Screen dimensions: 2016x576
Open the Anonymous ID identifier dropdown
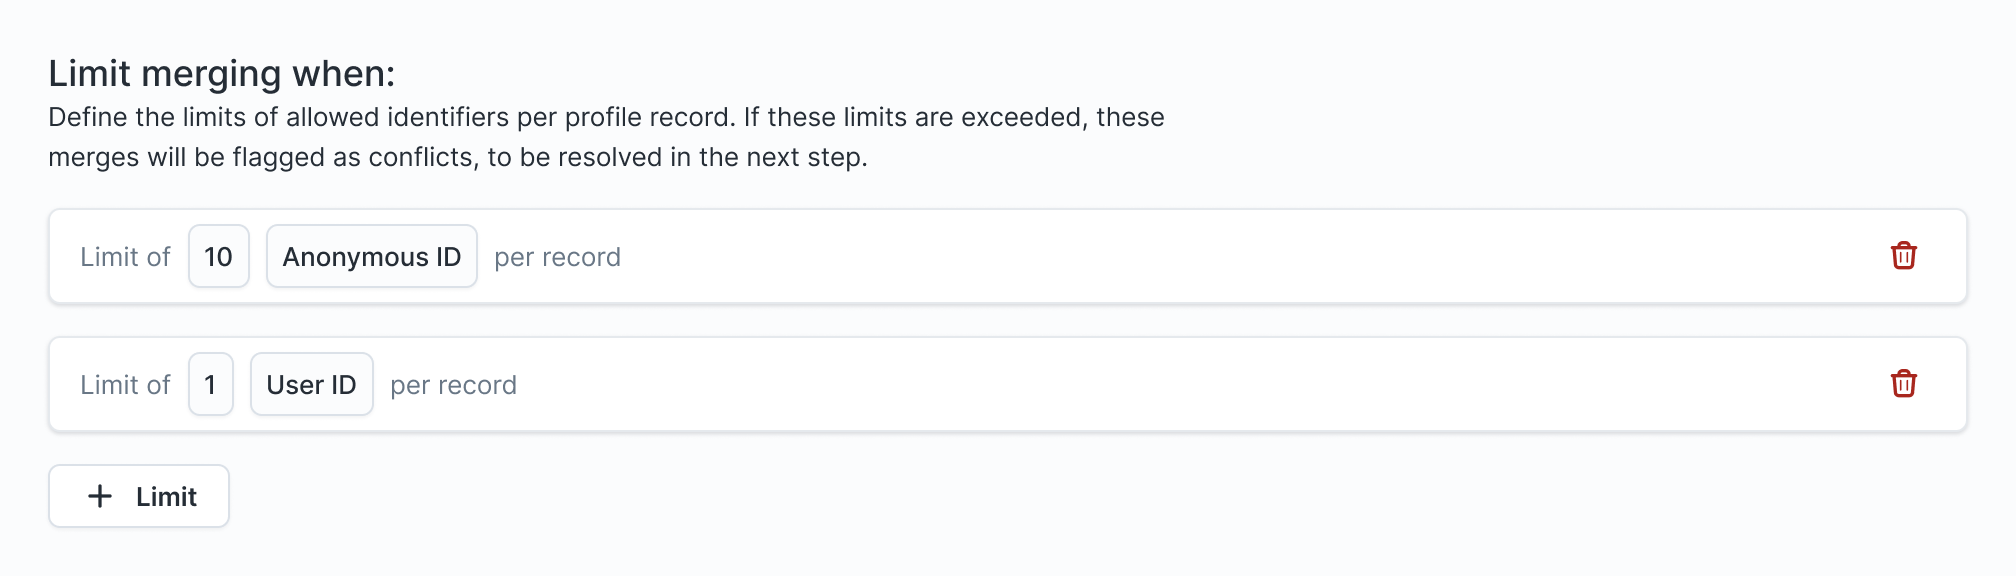coord(371,257)
